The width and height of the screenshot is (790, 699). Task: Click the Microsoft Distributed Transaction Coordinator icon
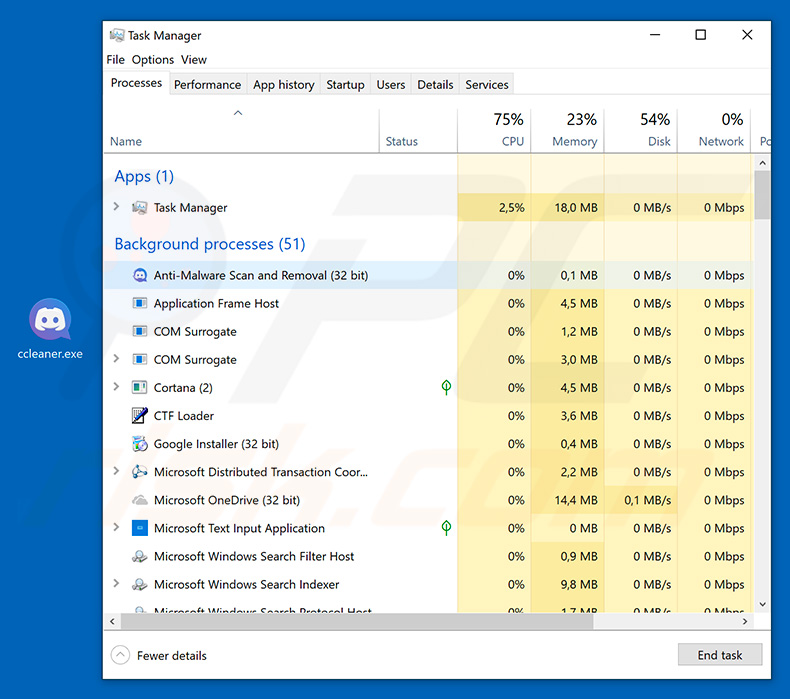point(140,472)
